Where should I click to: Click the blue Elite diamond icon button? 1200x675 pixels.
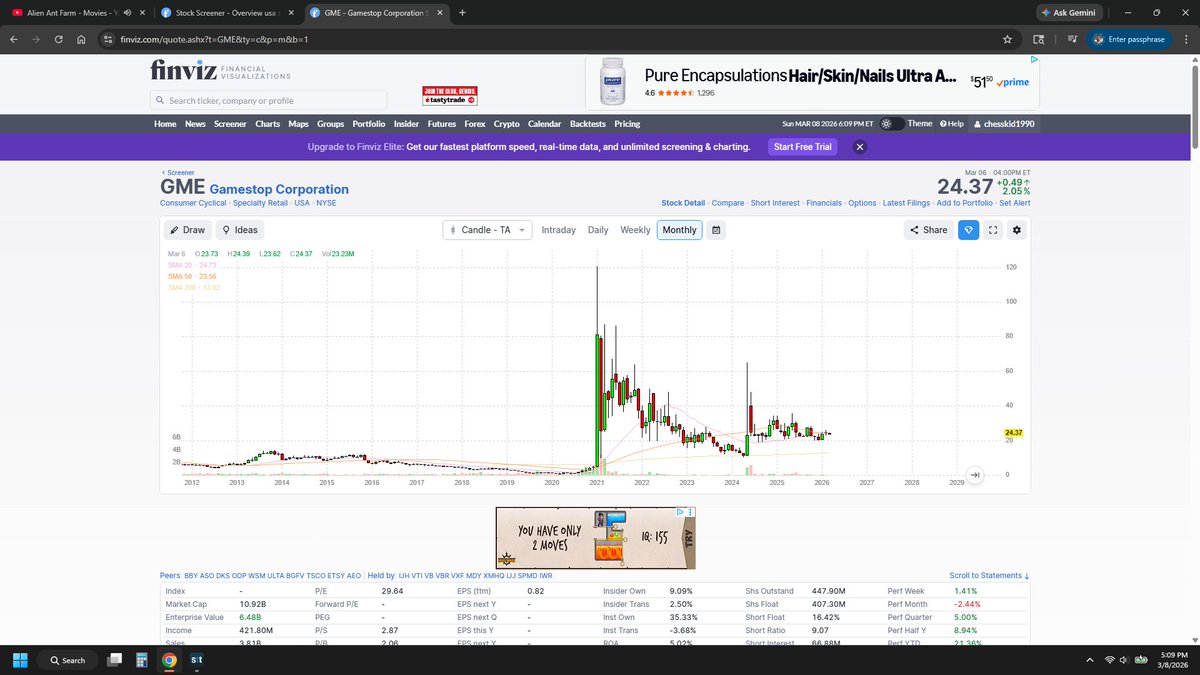tap(968, 229)
